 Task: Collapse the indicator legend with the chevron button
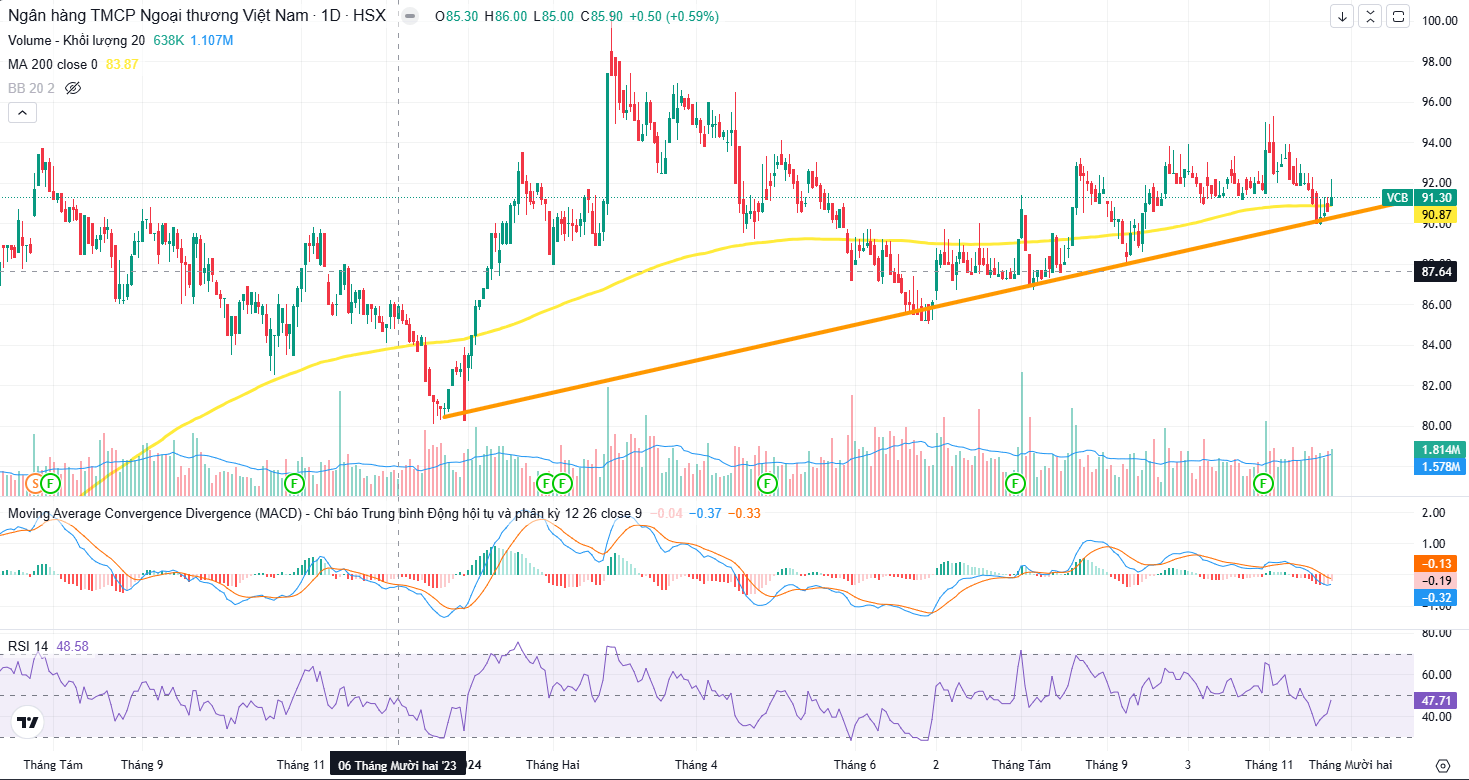(22, 112)
